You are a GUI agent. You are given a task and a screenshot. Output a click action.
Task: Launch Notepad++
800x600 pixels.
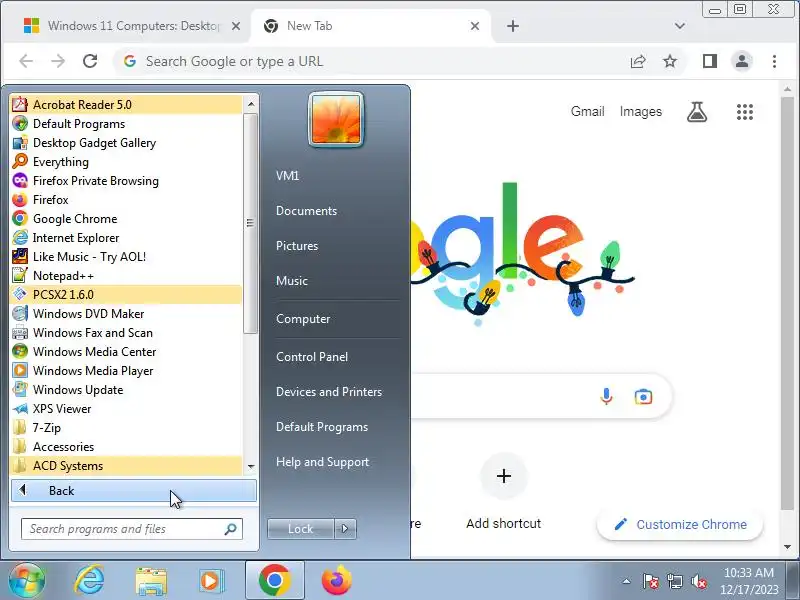(126, 276)
